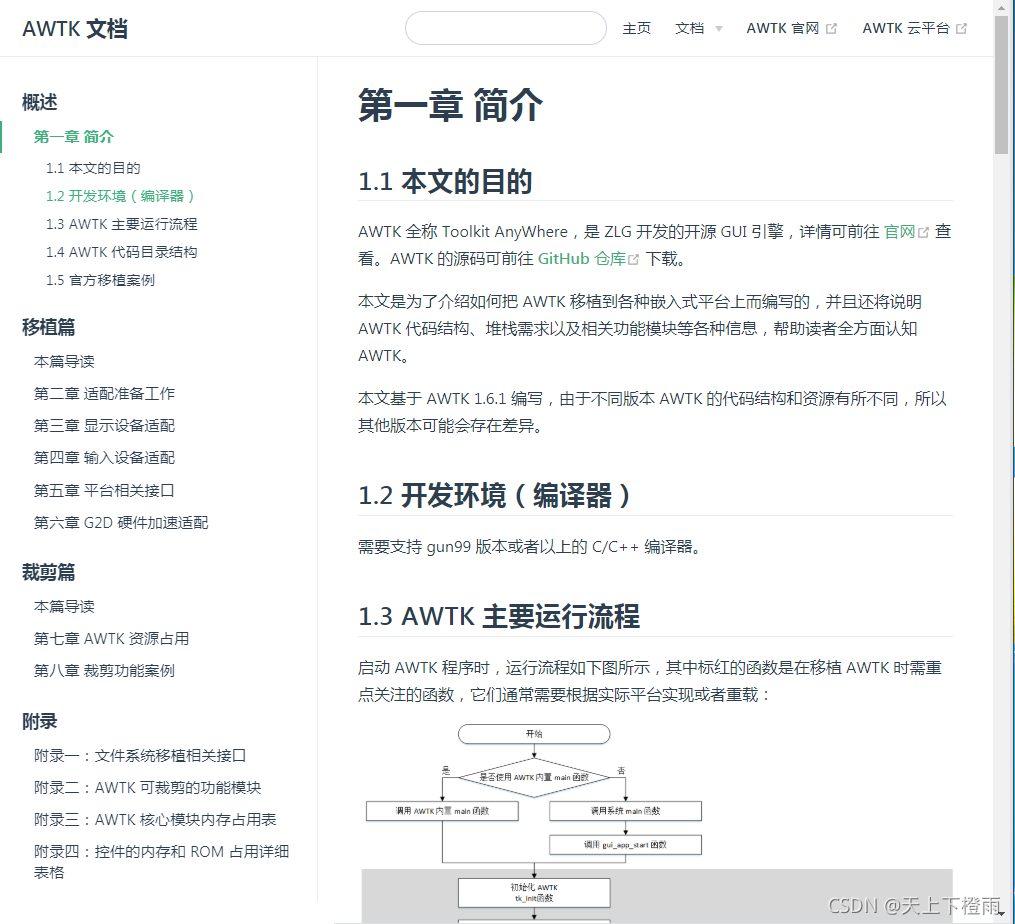Open the 主页 nav item
Screen dimensions: 1015x924
[636, 28]
